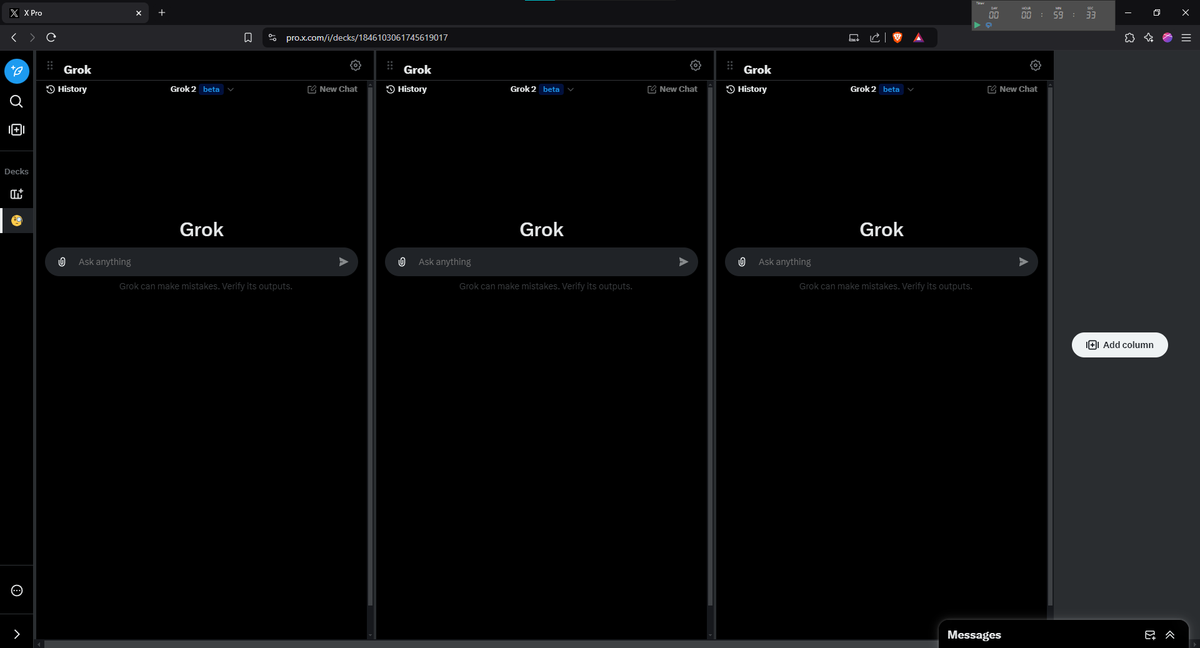This screenshot has width=1200, height=648.
Task: Go back with the browser back arrow
Action: point(14,37)
